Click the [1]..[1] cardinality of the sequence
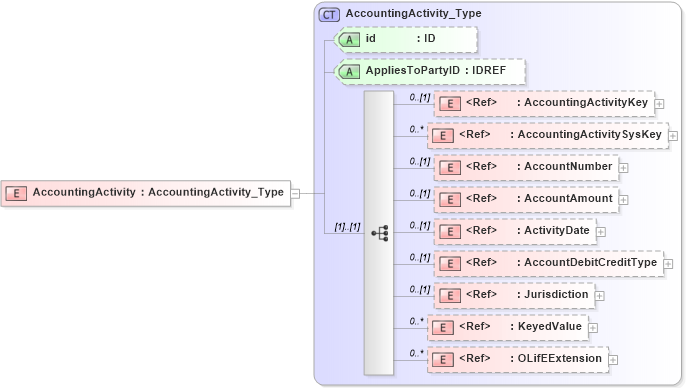This screenshot has width=686, height=388. [347, 227]
